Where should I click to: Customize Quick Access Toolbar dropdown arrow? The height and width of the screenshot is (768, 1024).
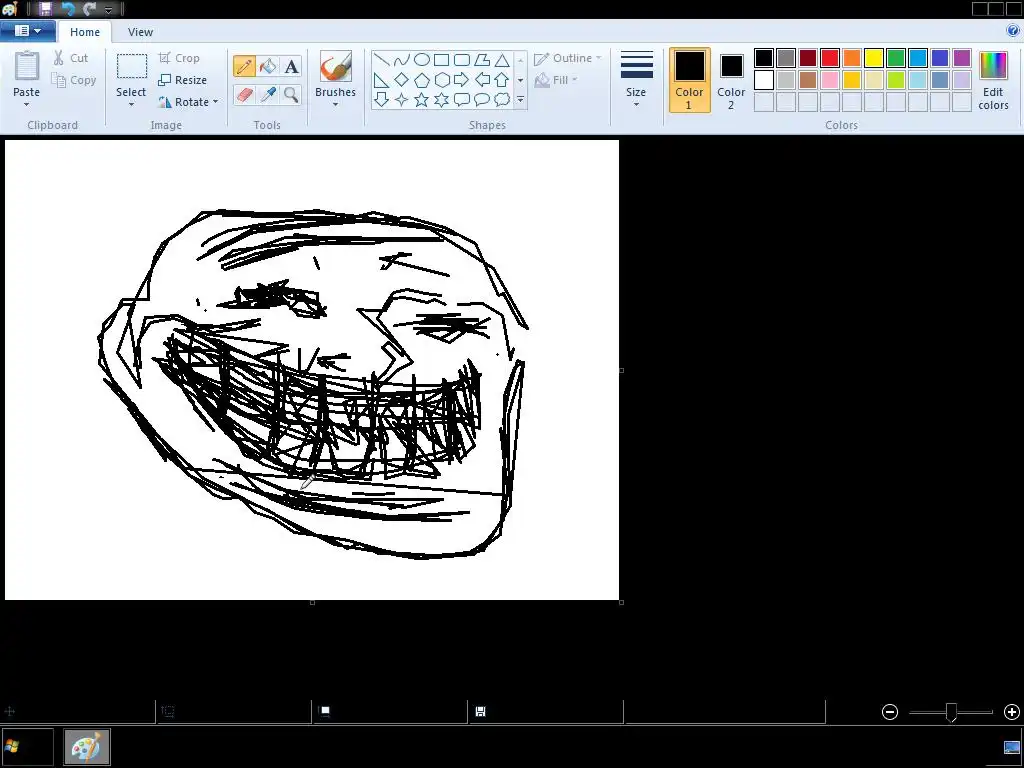108,9
